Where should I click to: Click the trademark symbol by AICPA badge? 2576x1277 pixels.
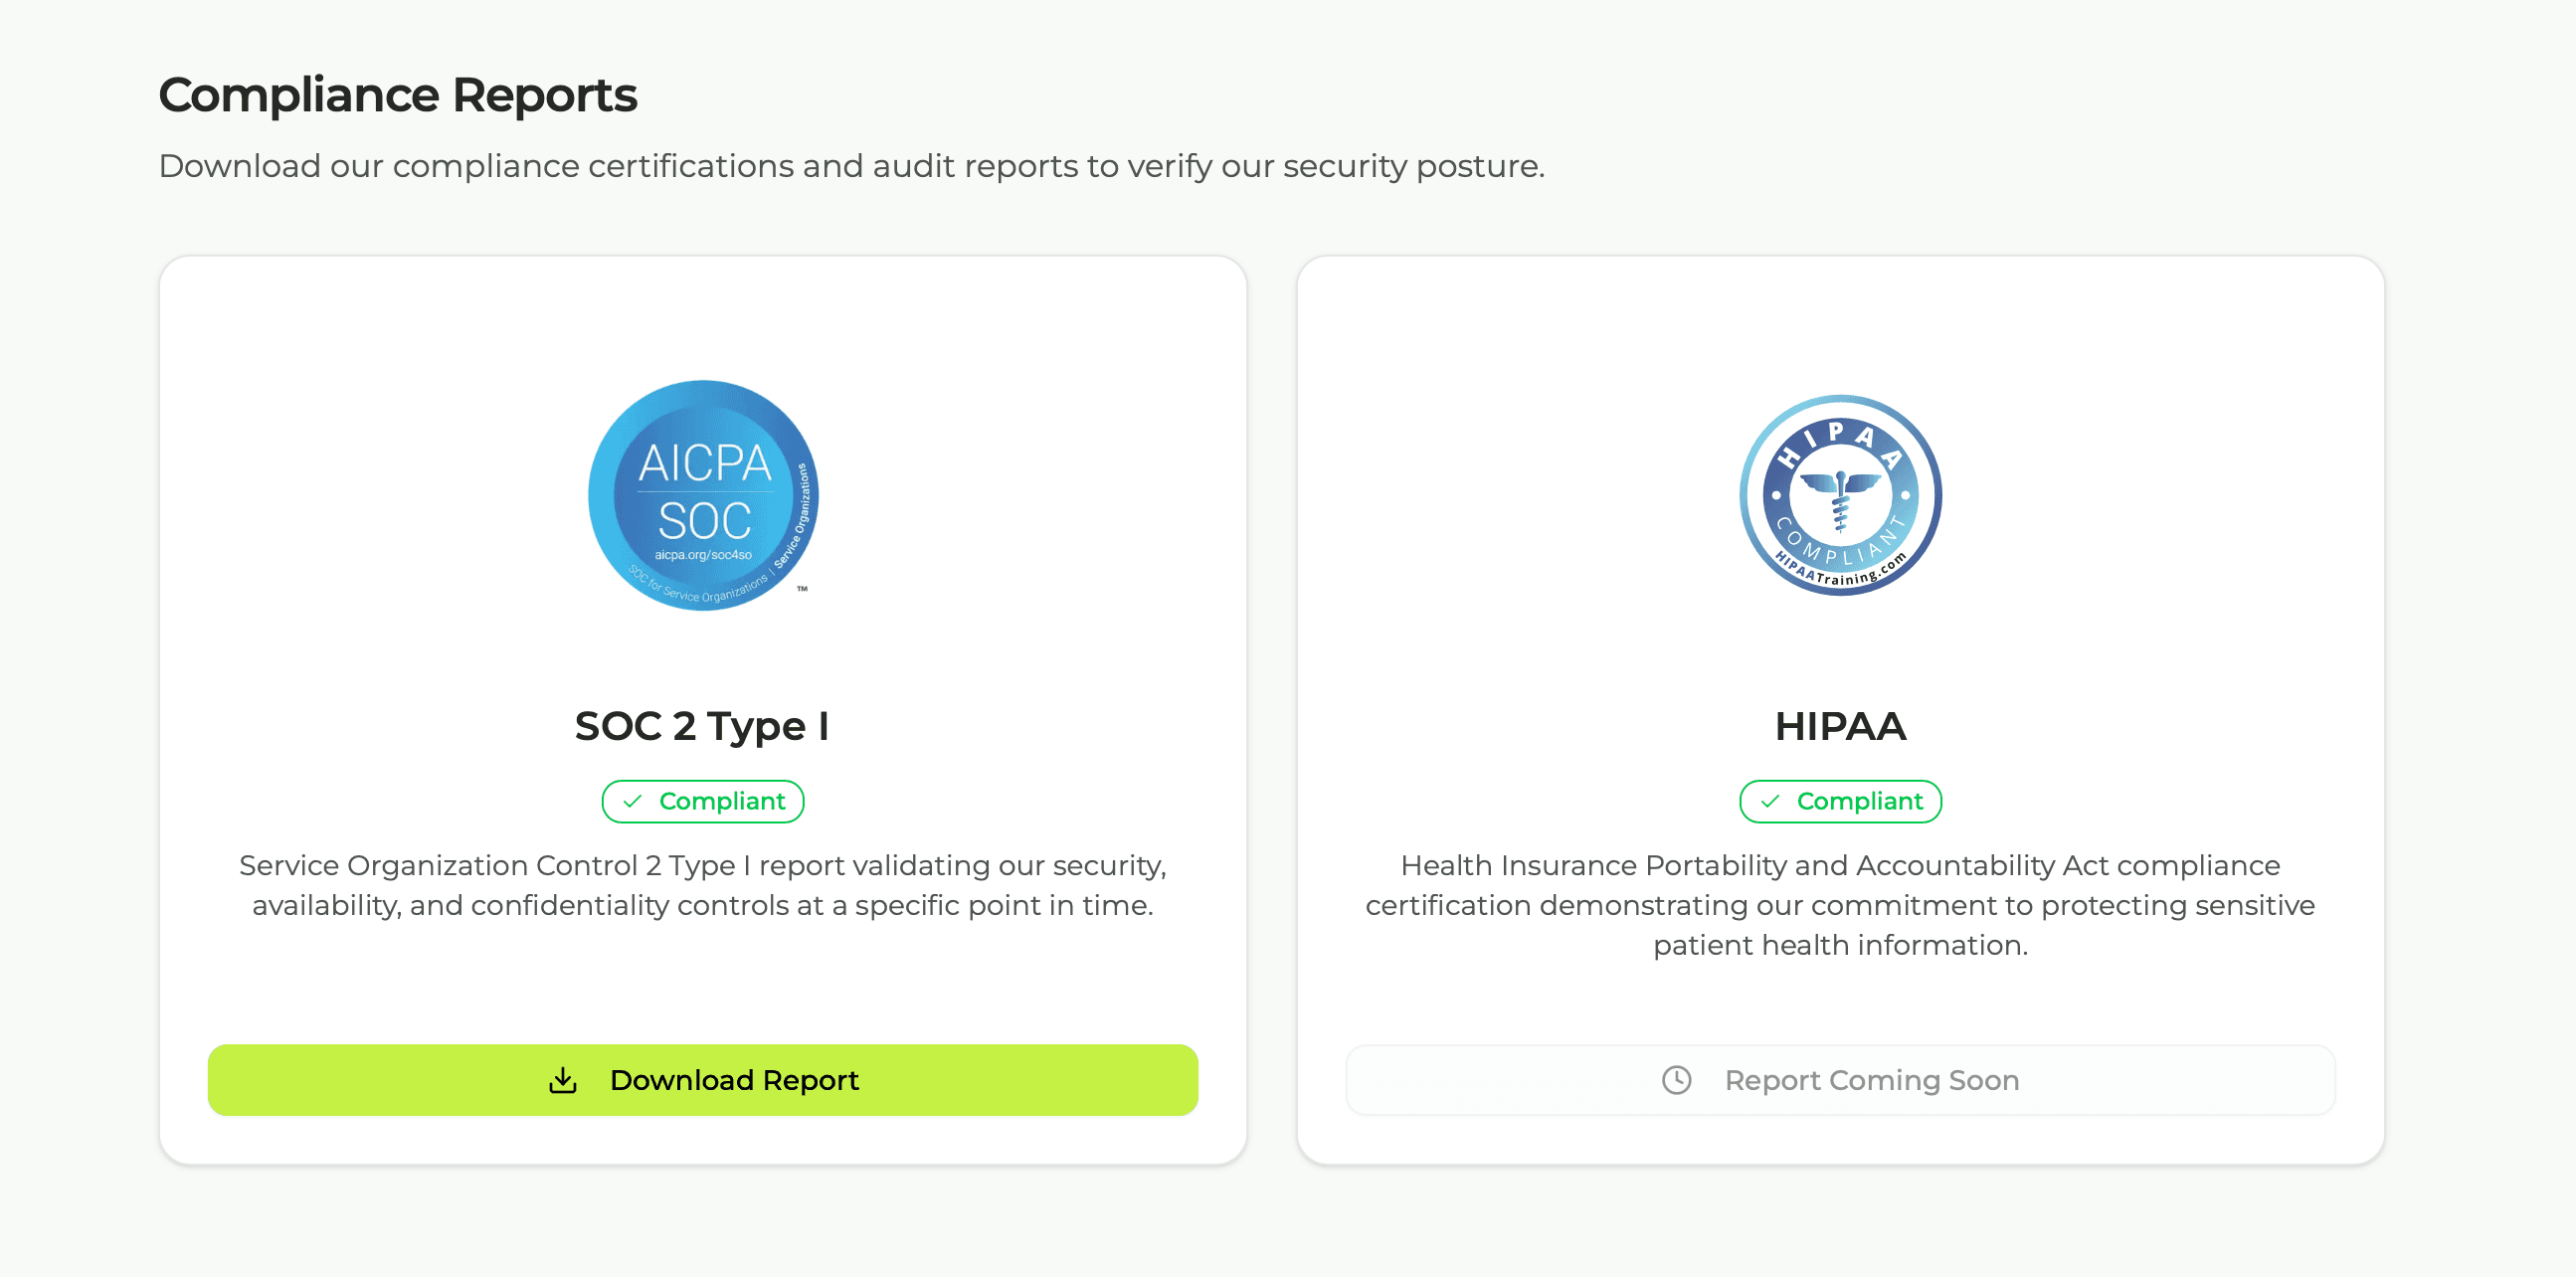pyautogui.click(x=802, y=589)
